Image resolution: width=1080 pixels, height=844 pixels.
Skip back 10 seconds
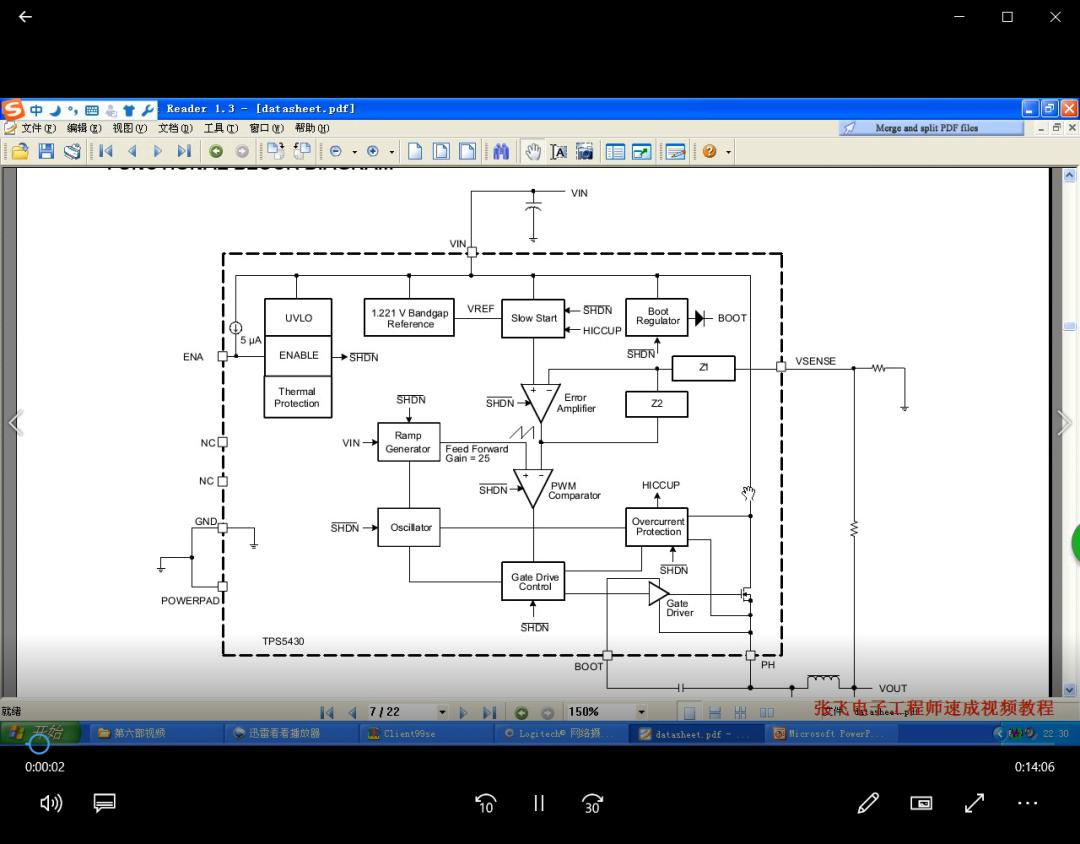tap(485, 803)
